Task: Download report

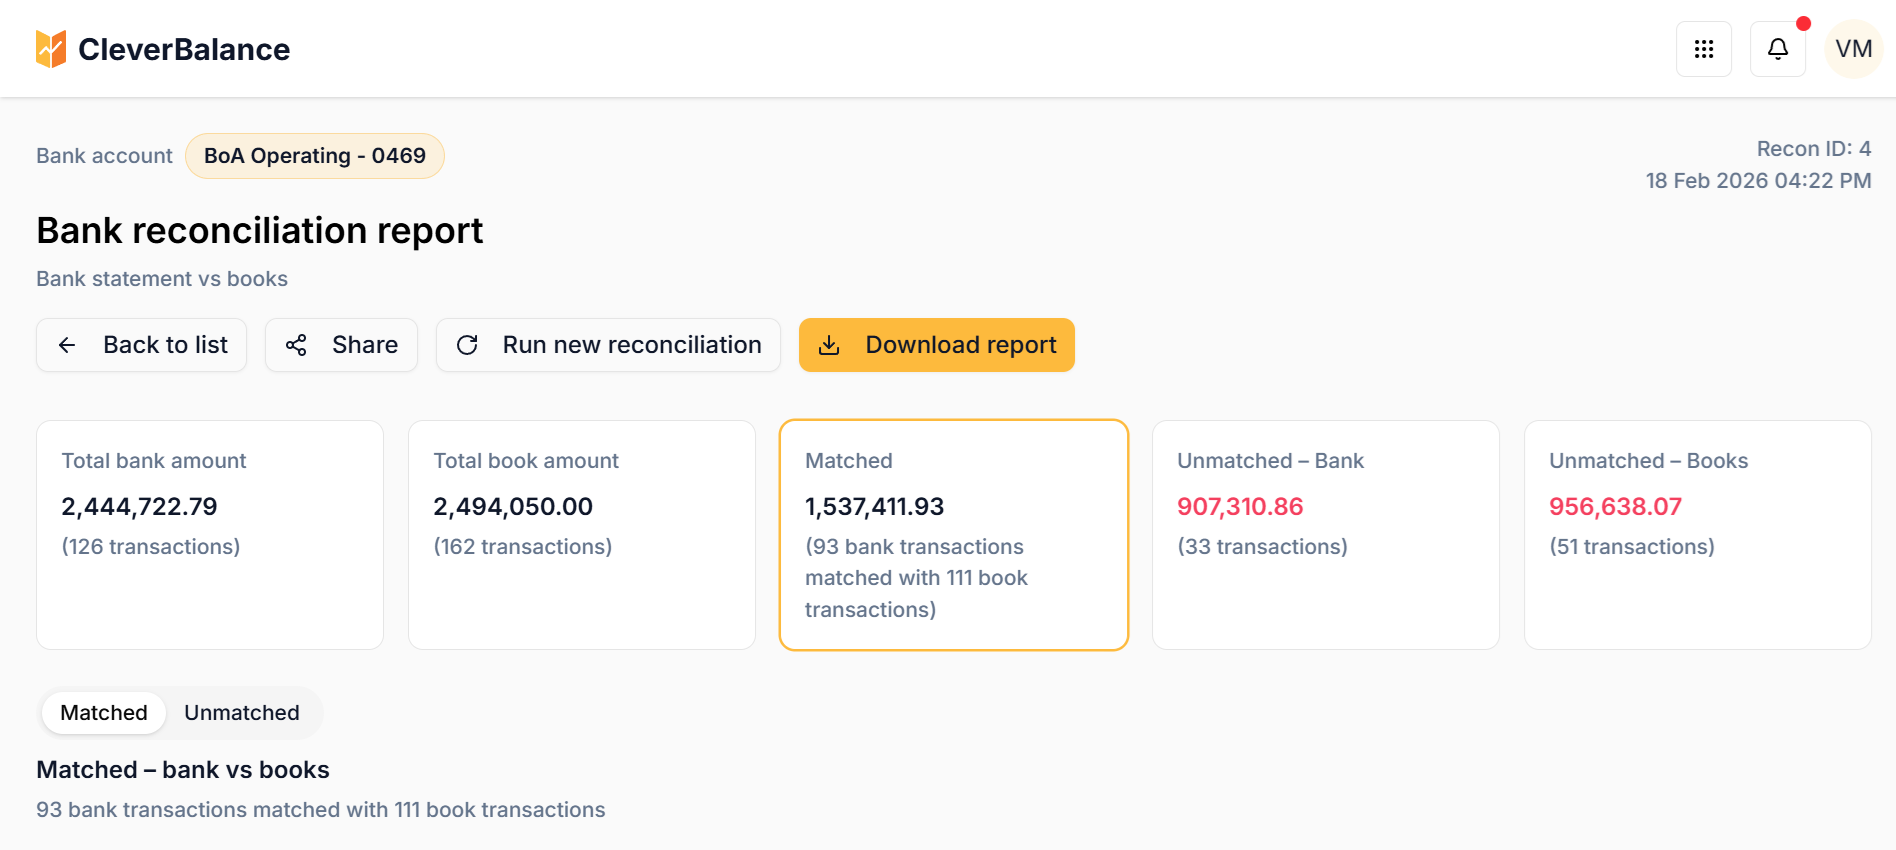Action: pos(937,345)
